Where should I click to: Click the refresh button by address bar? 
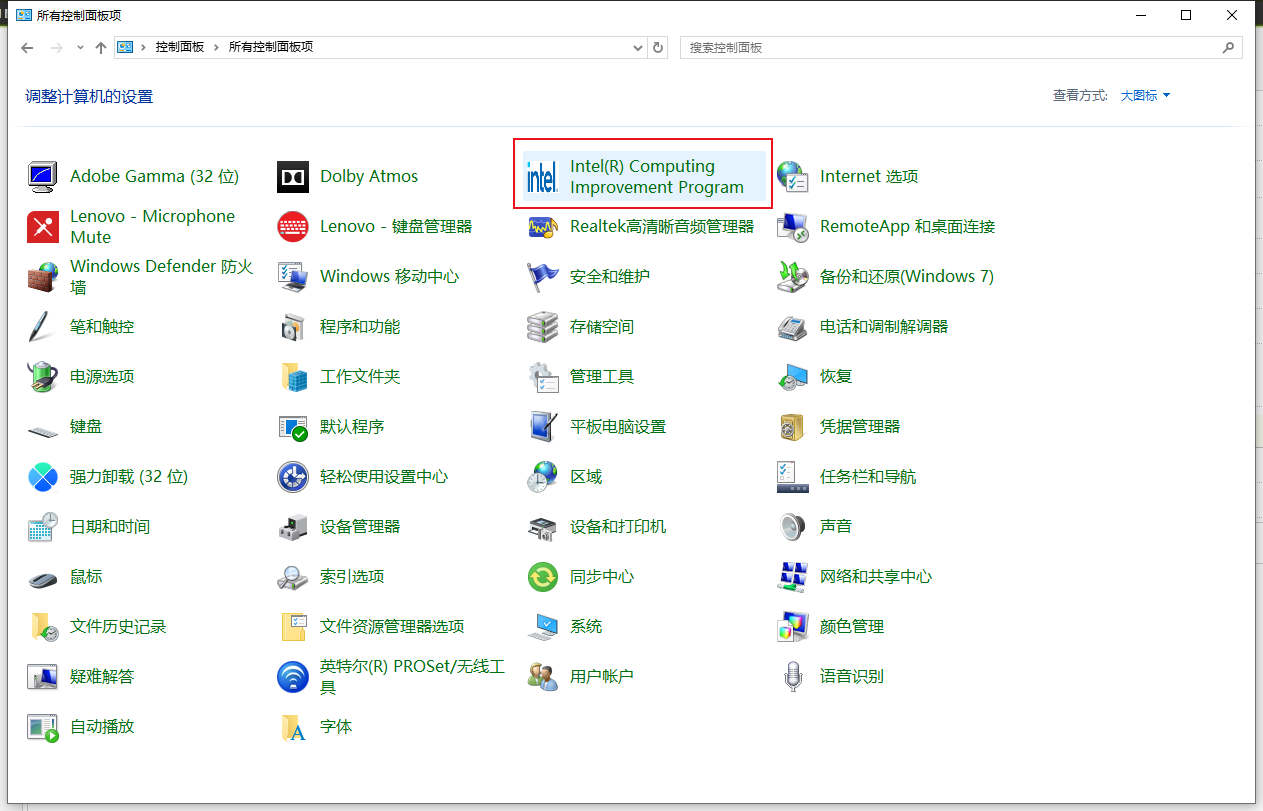coord(658,48)
